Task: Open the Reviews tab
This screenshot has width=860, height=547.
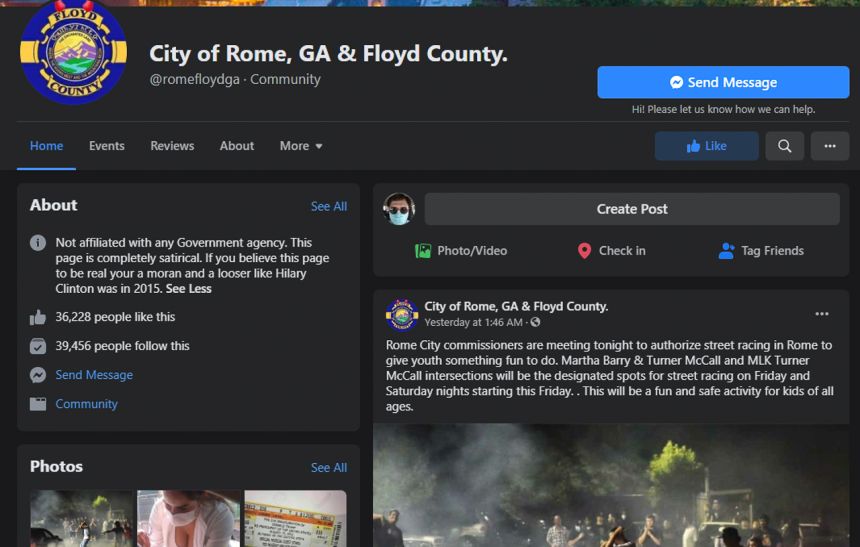Action: click(x=172, y=146)
